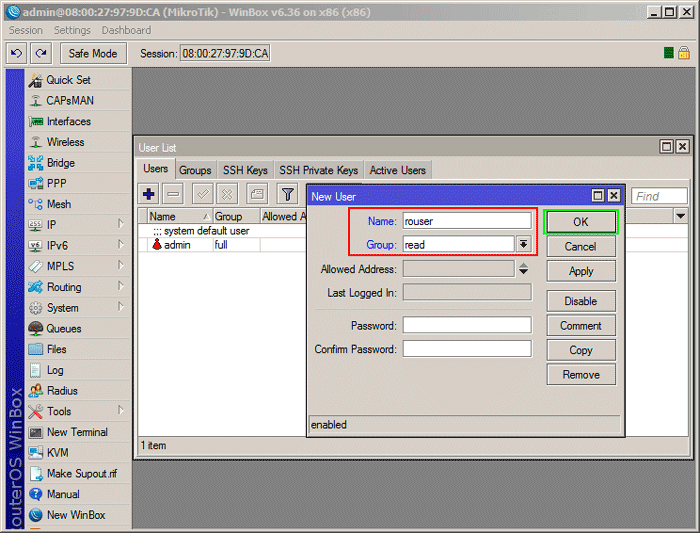Click the Filter funnel icon
Image resolution: width=700 pixels, height=533 pixels.
(x=287, y=195)
